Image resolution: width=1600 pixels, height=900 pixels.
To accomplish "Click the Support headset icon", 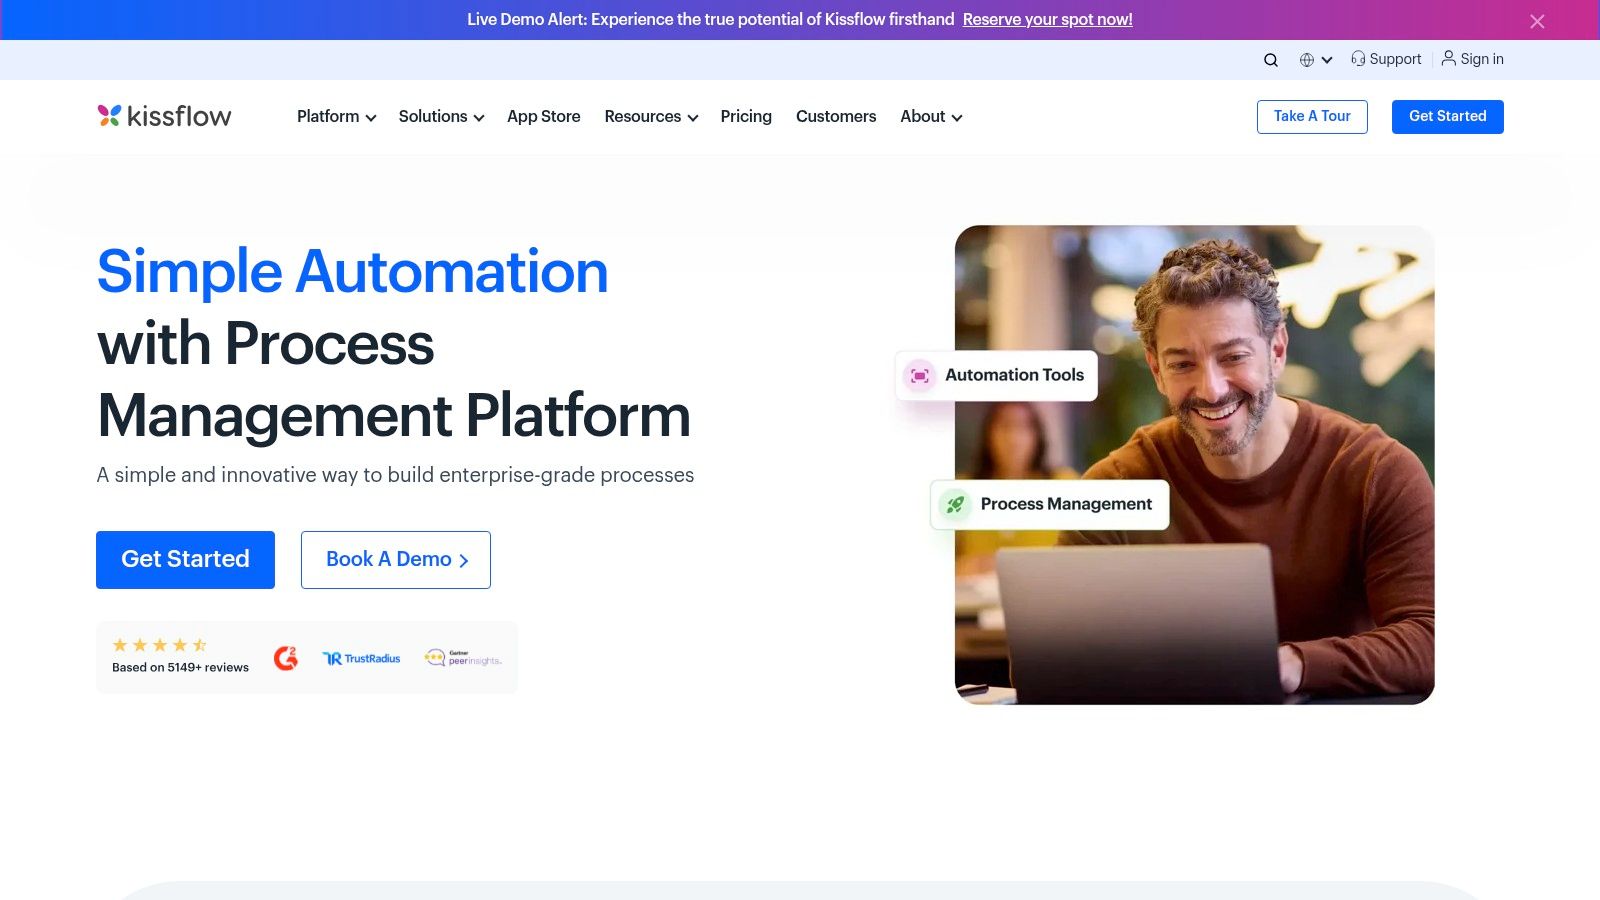I will coord(1358,59).
